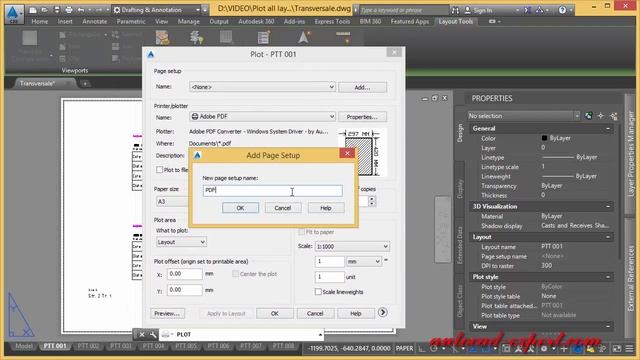The image size is (640, 360).
Task: Click the printer Properties... button
Action: tap(362, 117)
